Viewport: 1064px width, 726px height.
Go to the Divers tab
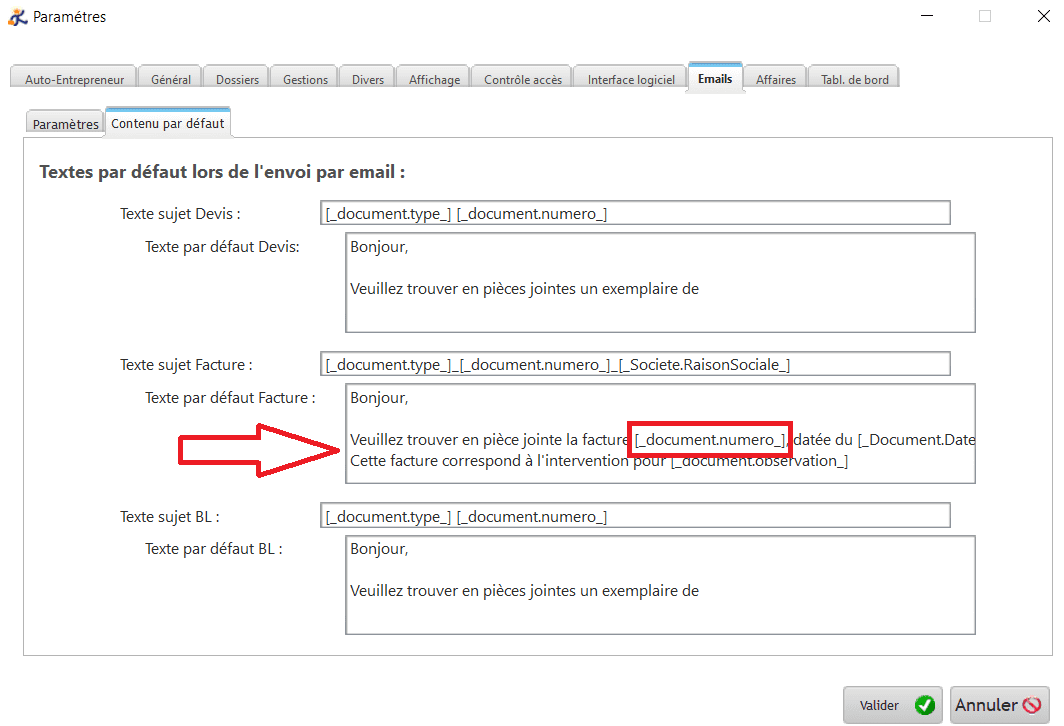(x=367, y=79)
